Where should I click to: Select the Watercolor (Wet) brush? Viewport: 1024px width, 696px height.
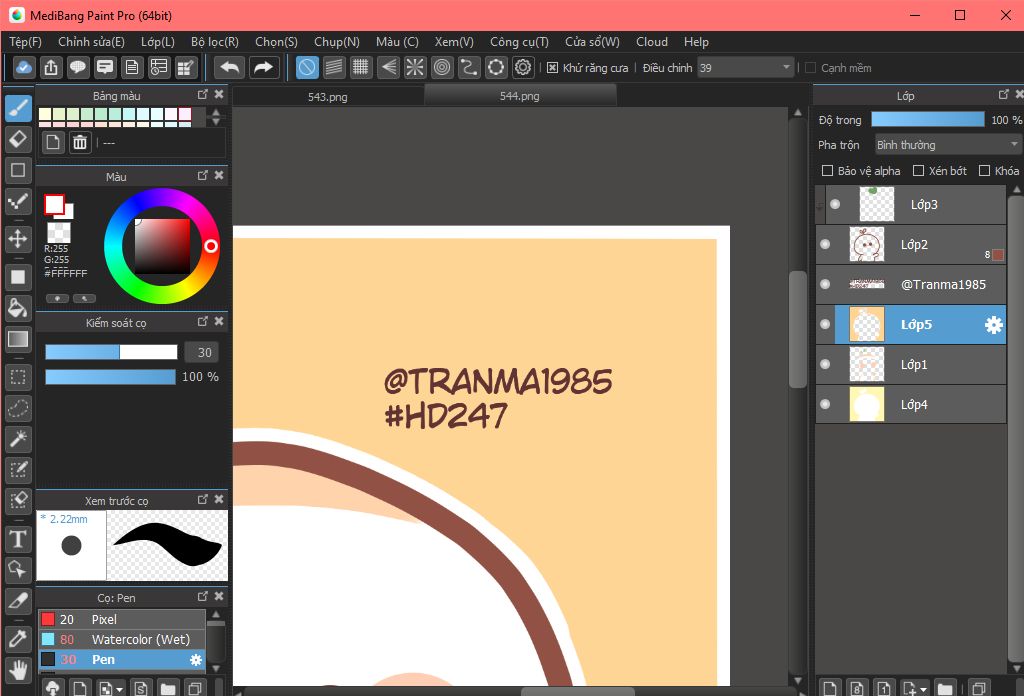coord(122,639)
